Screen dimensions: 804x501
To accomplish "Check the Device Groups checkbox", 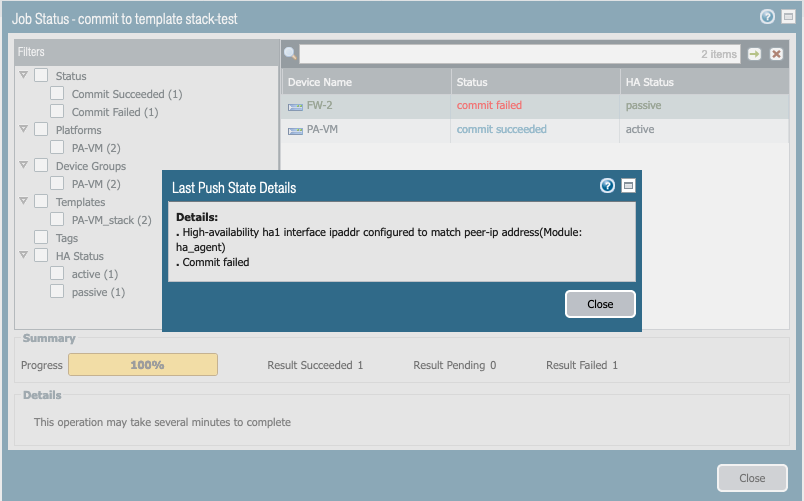I will 41,165.
